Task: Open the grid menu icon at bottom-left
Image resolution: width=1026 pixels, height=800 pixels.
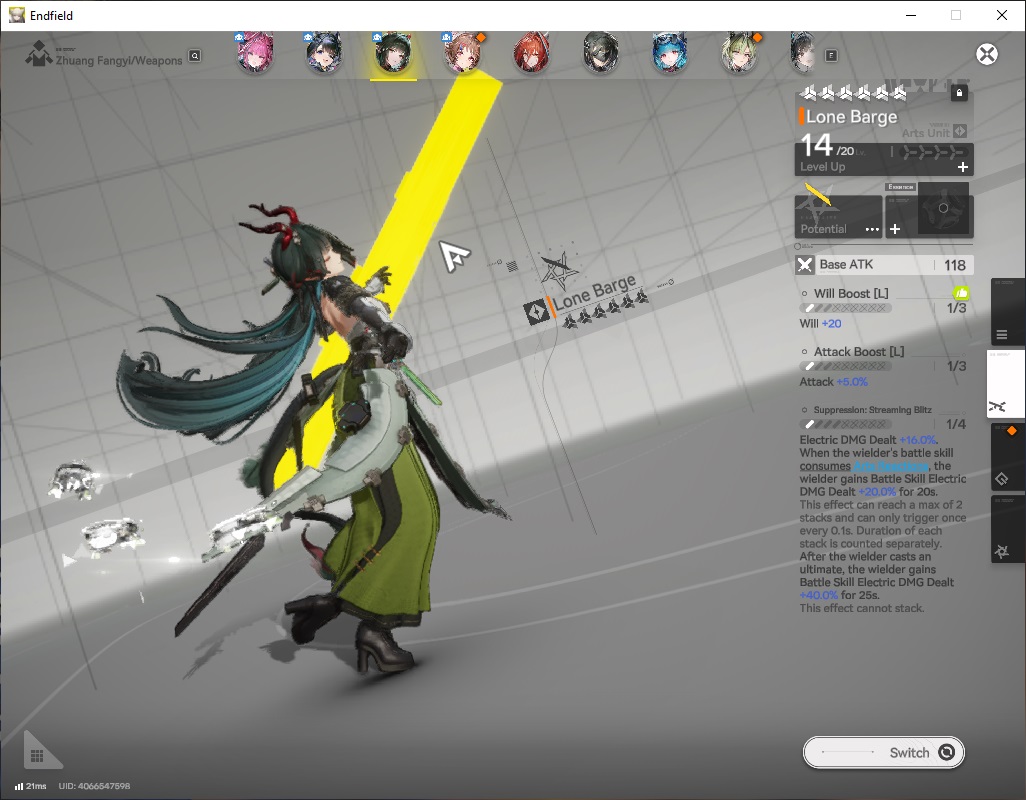Action: click(37, 756)
